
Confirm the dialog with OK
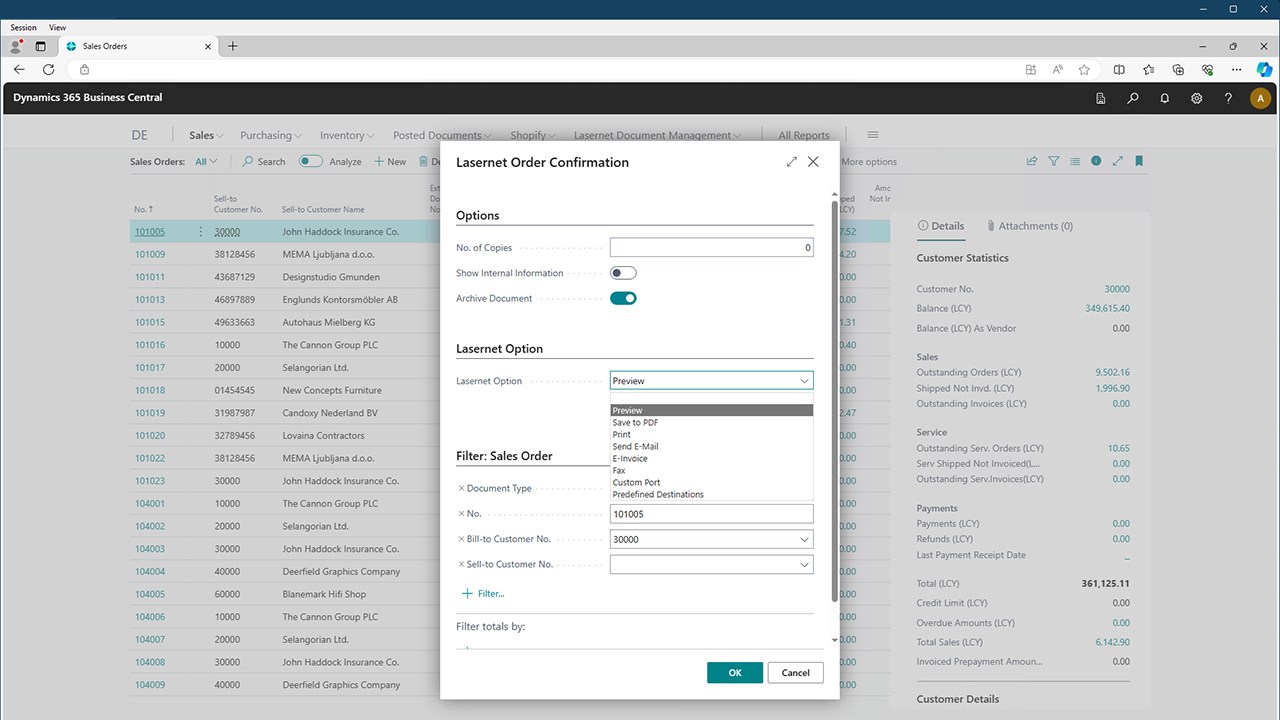(735, 673)
